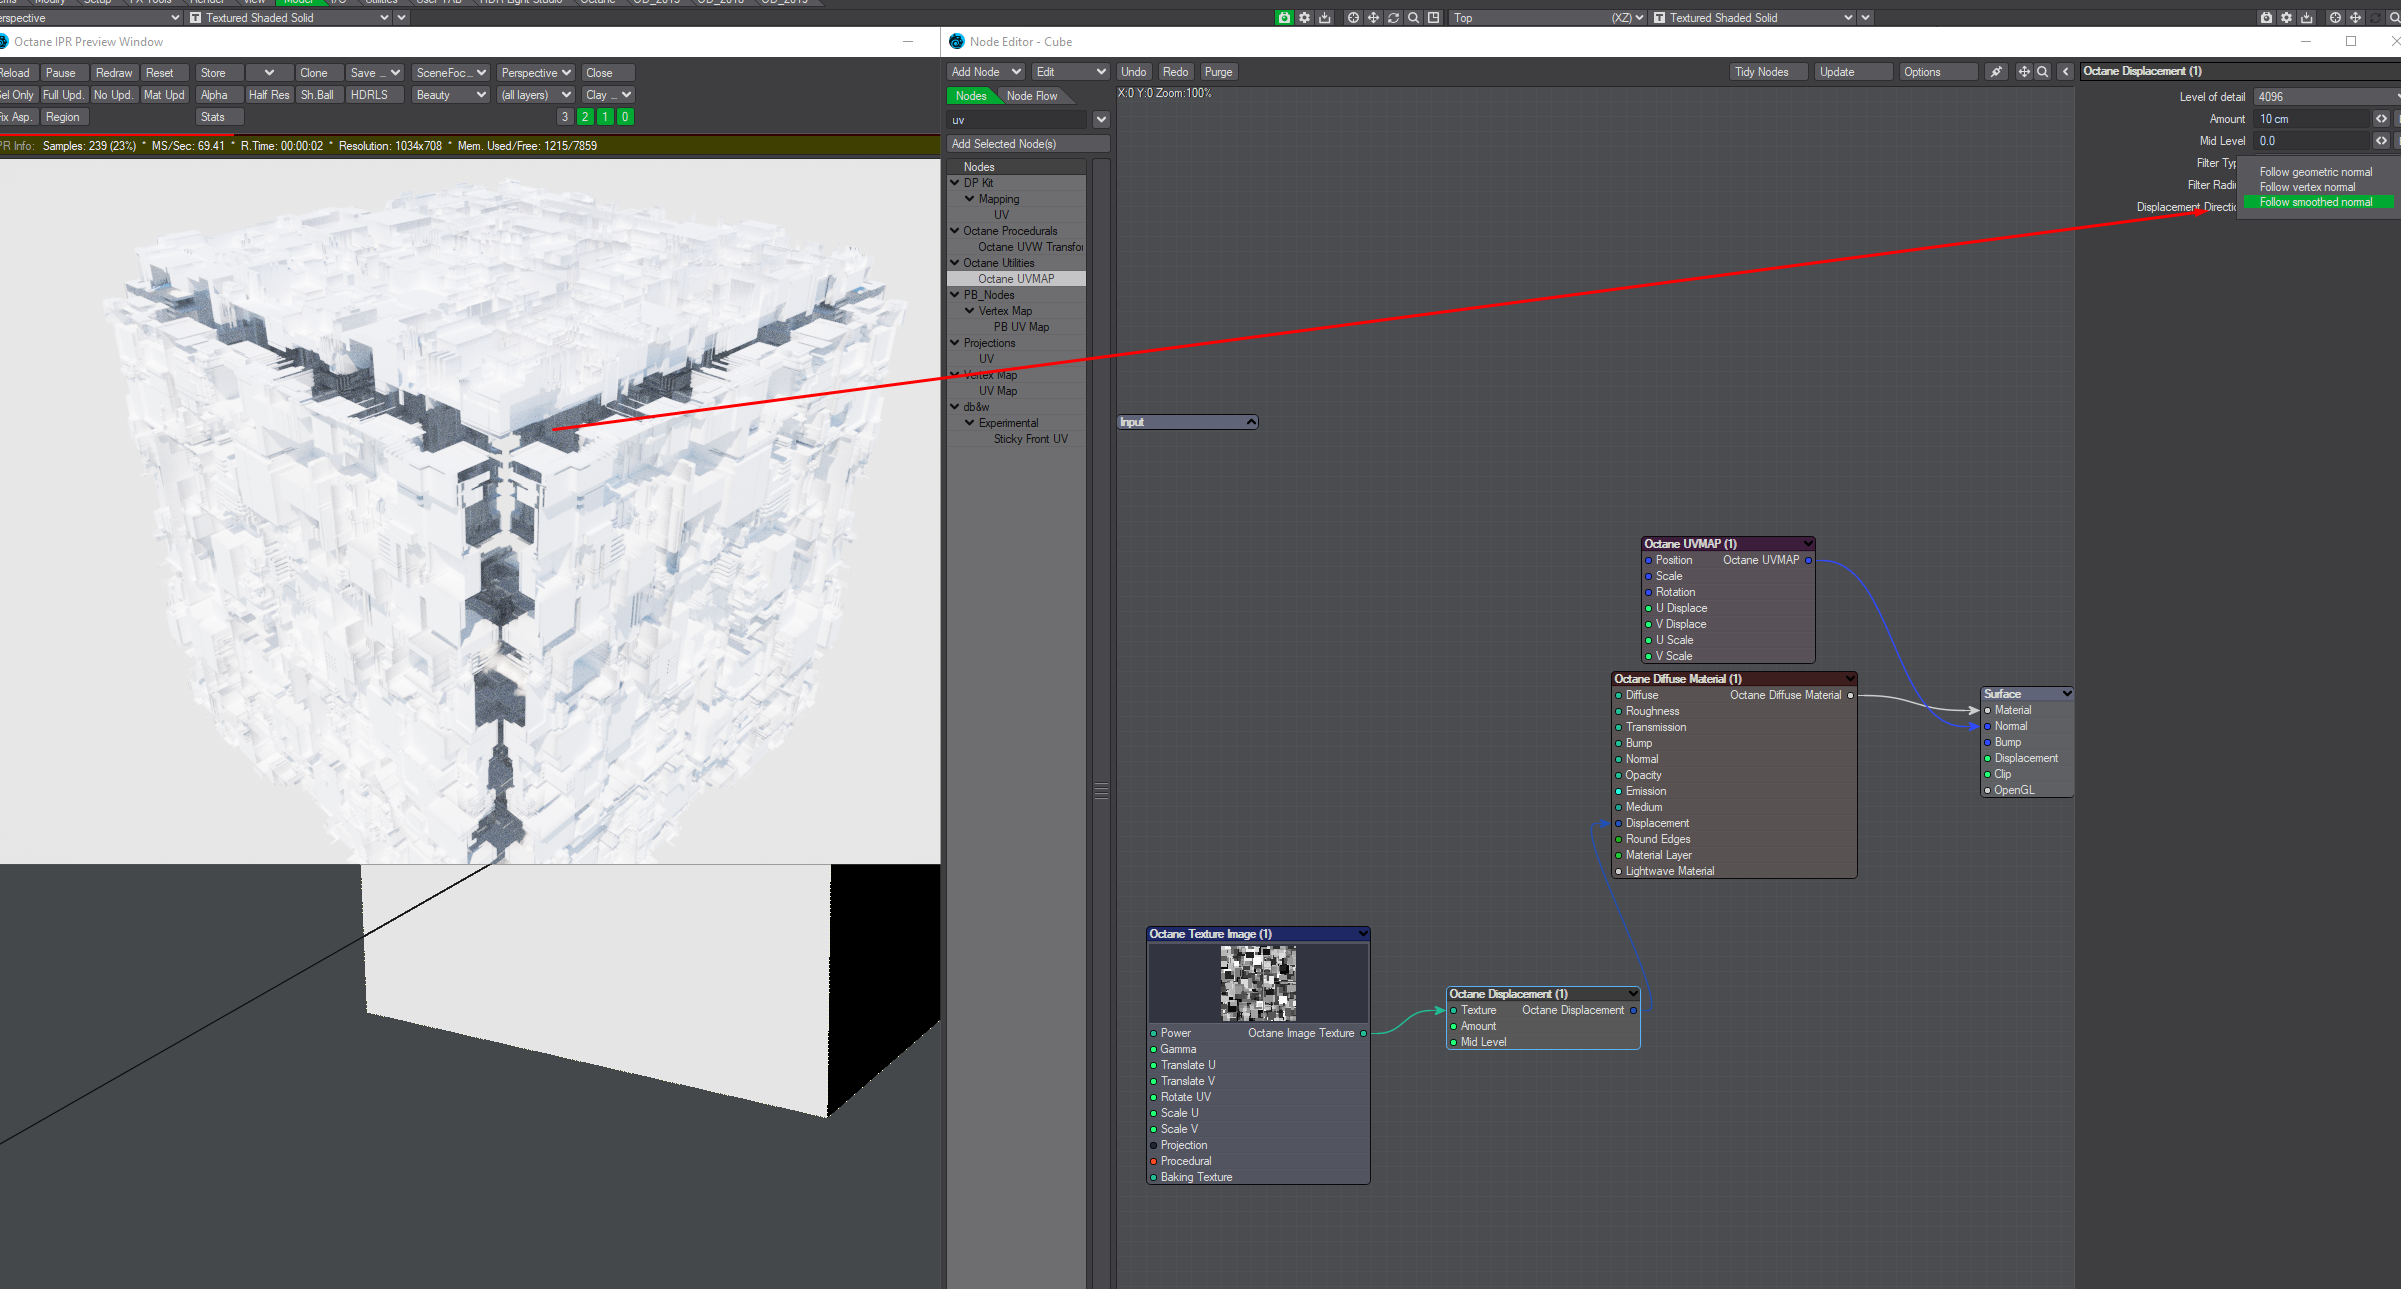This screenshot has width=2401, height=1289.
Task: Click the Octane Texture Image thumbnail preview
Action: pyautogui.click(x=1258, y=983)
